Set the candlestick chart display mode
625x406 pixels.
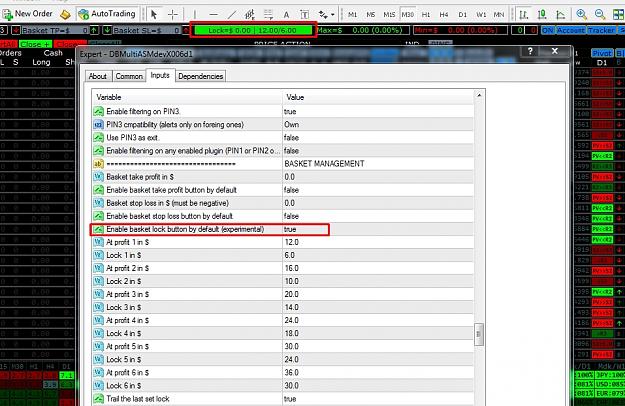click(542, 15)
